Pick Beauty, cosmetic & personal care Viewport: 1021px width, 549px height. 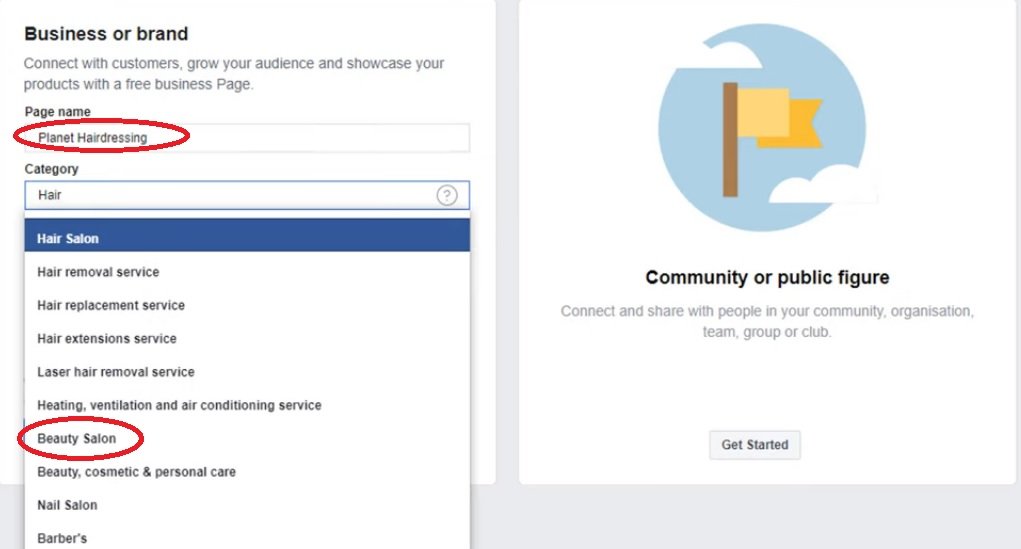(x=247, y=472)
